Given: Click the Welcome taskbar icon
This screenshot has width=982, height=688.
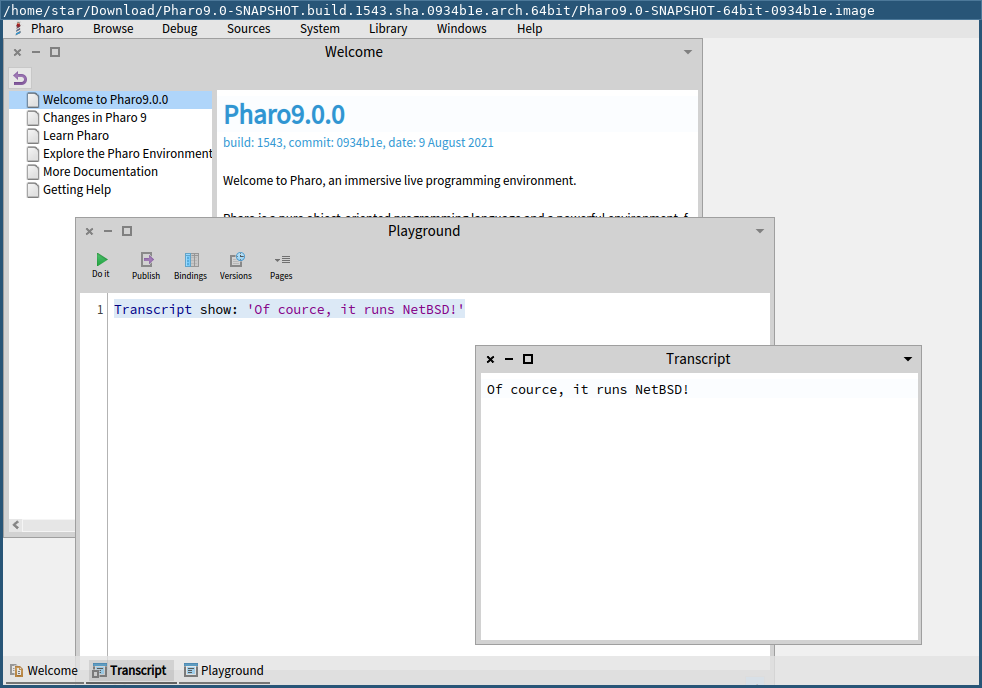Looking at the screenshot, I should (x=17, y=670).
